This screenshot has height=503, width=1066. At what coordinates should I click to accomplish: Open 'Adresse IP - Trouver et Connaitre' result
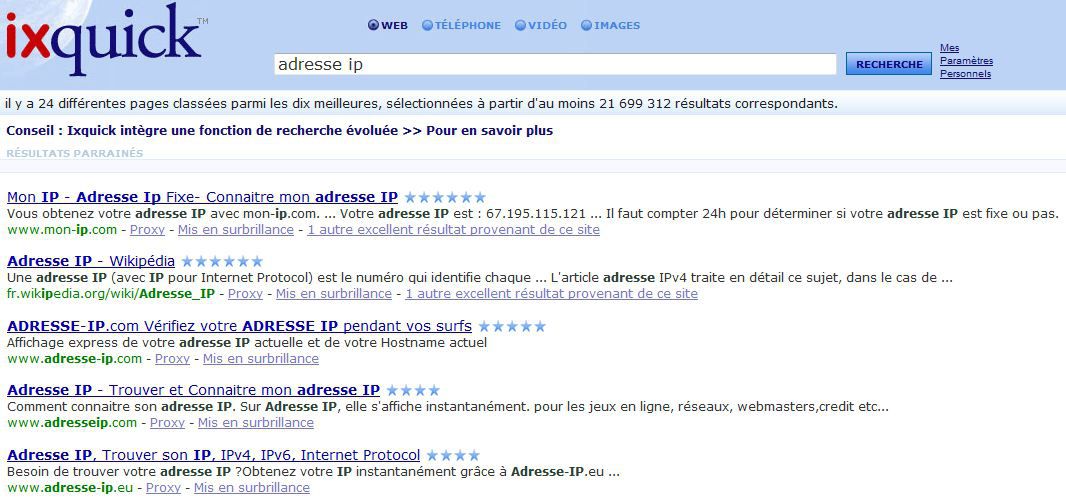(x=193, y=390)
